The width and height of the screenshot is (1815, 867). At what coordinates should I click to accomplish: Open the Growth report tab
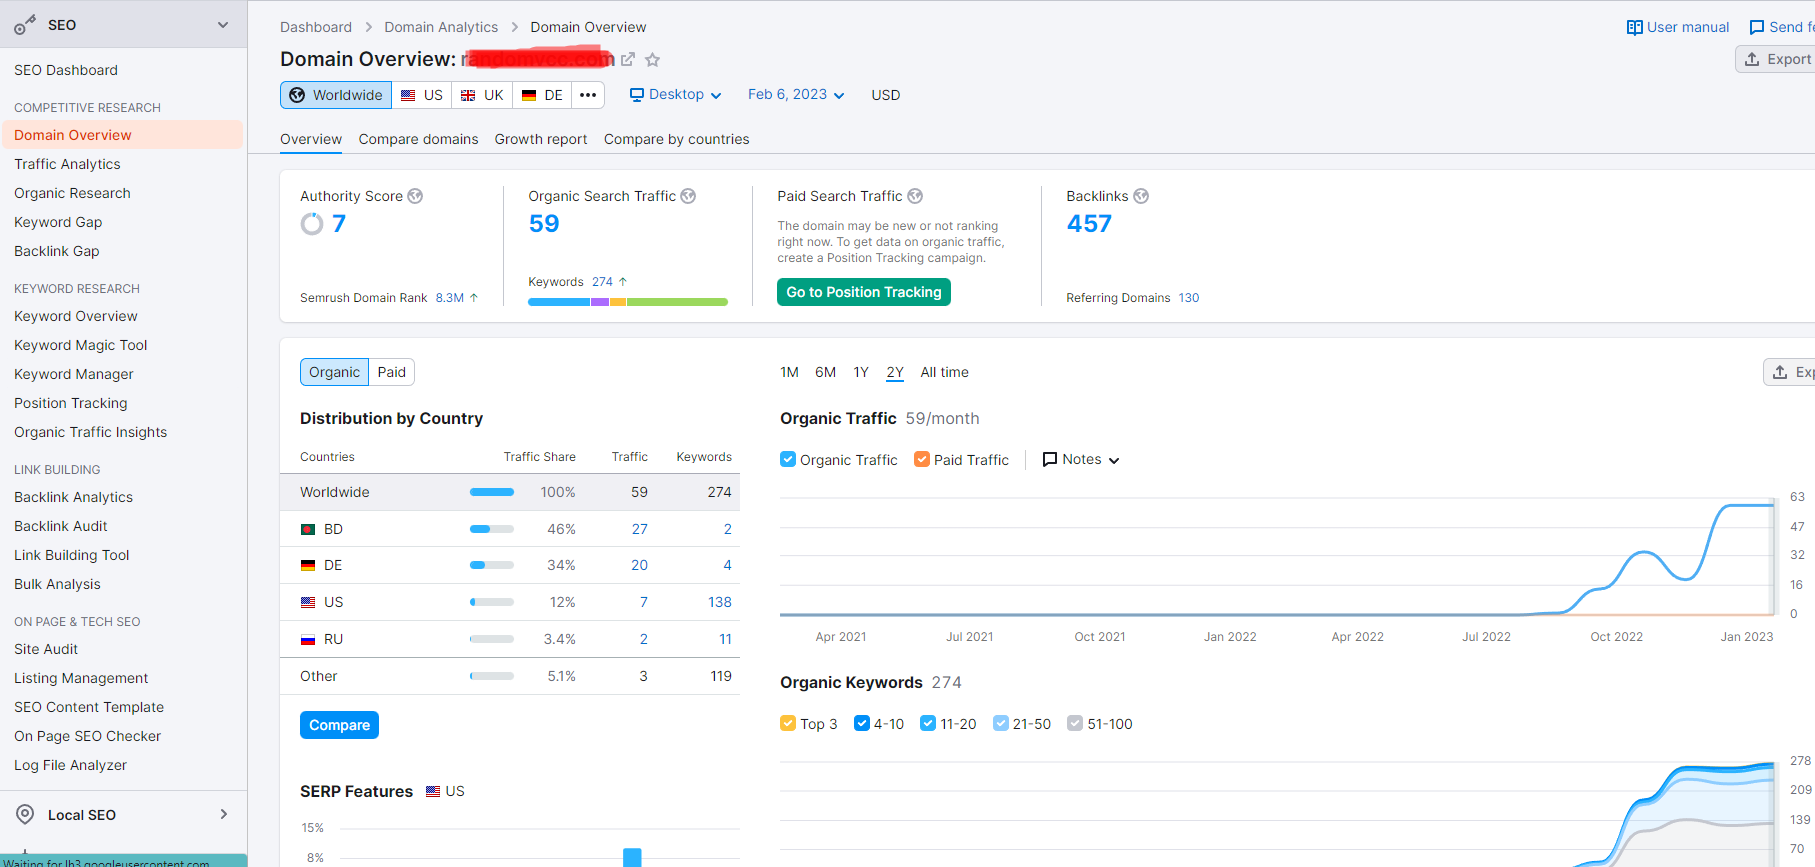click(x=541, y=139)
